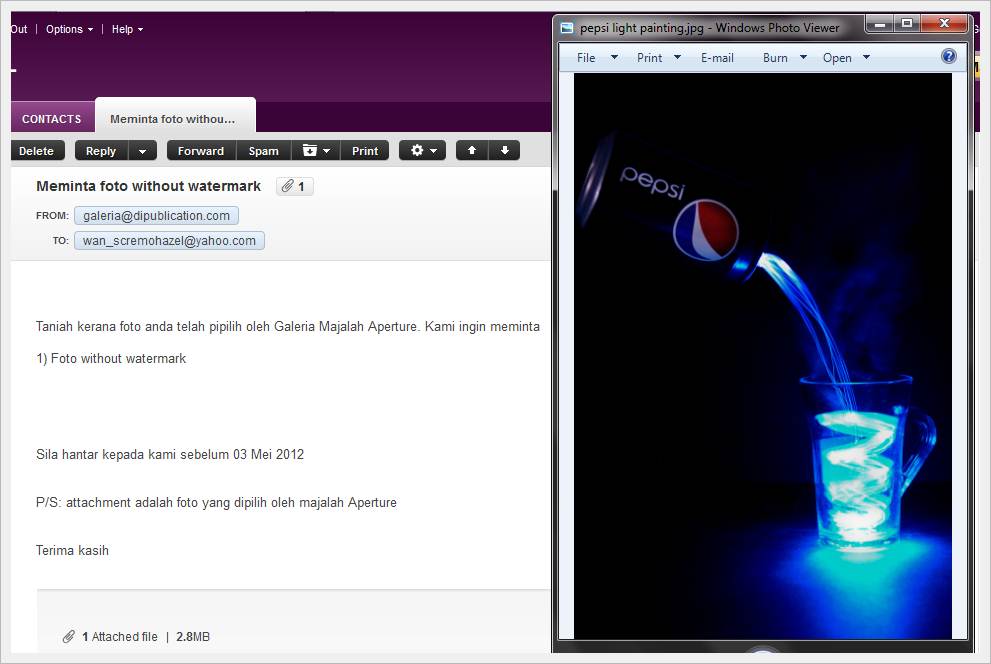This screenshot has height=664, width=991.
Task: Click the P/S attachment note line
Action: point(217,502)
